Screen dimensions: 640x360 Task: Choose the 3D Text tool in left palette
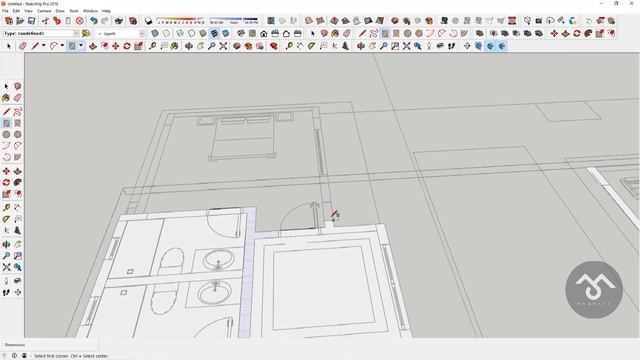pyautogui.click(x=18, y=231)
